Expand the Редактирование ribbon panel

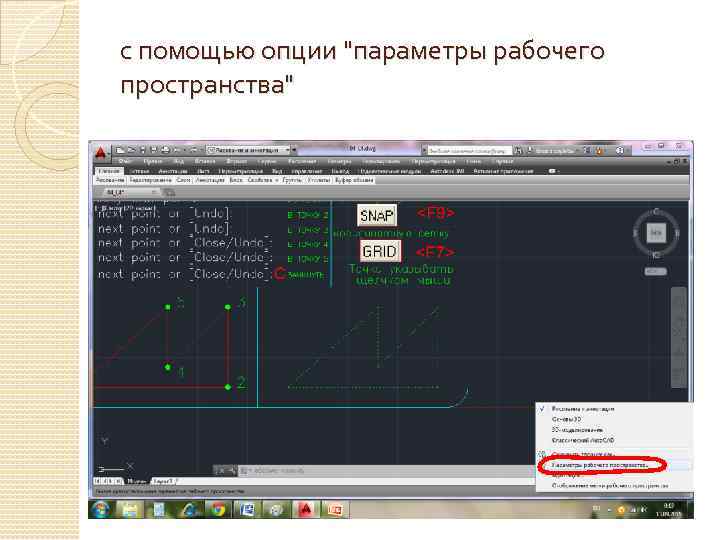tap(151, 180)
